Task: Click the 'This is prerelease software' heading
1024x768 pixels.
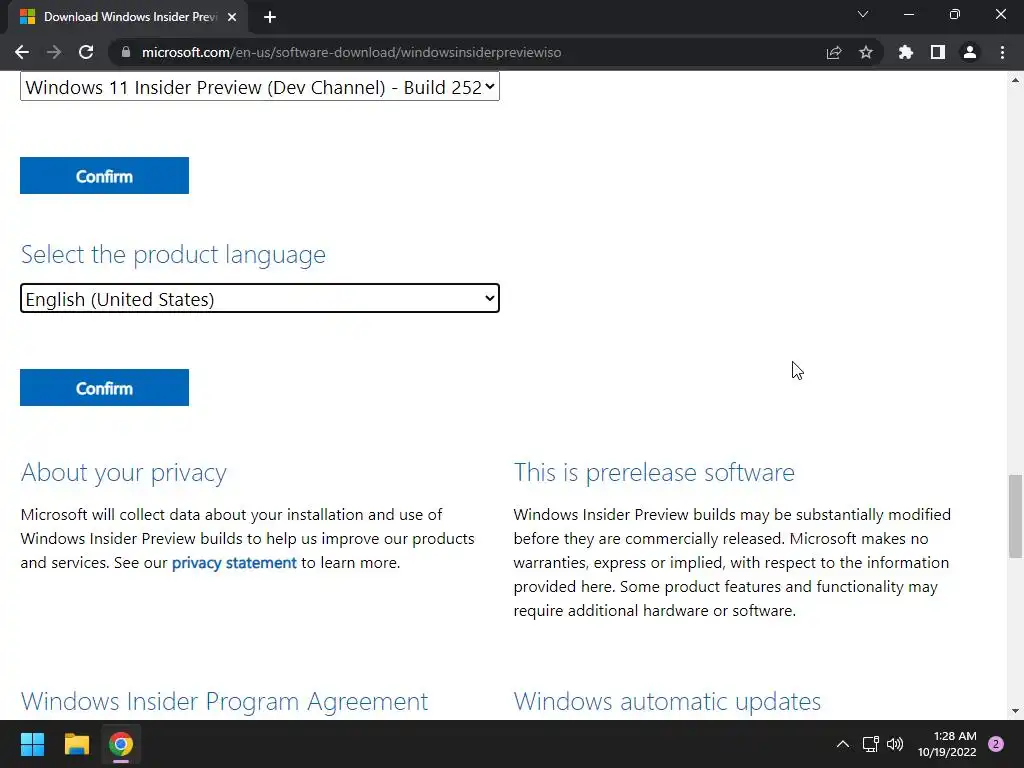Action: pyautogui.click(x=654, y=472)
